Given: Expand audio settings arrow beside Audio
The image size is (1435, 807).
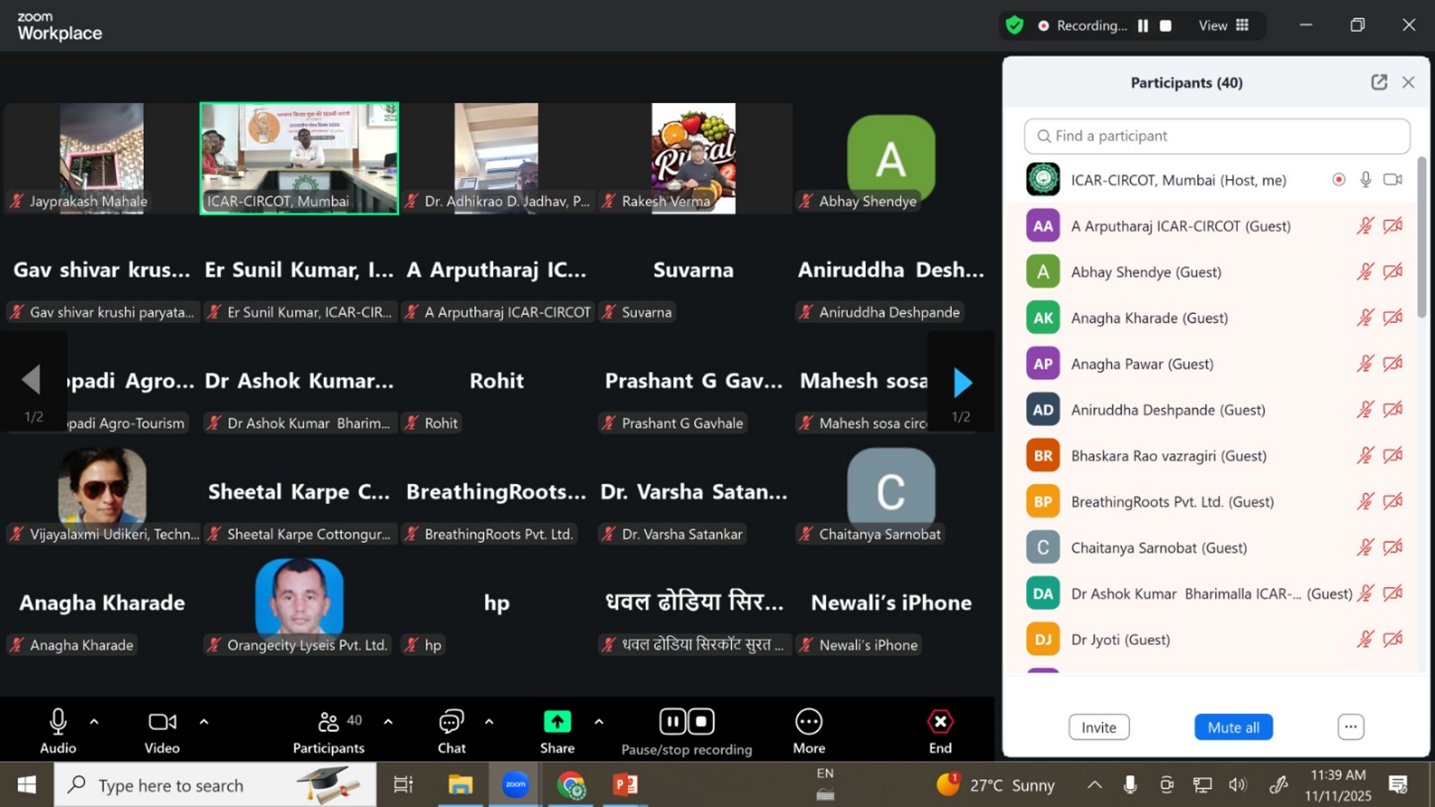Looking at the screenshot, I should (x=94, y=722).
